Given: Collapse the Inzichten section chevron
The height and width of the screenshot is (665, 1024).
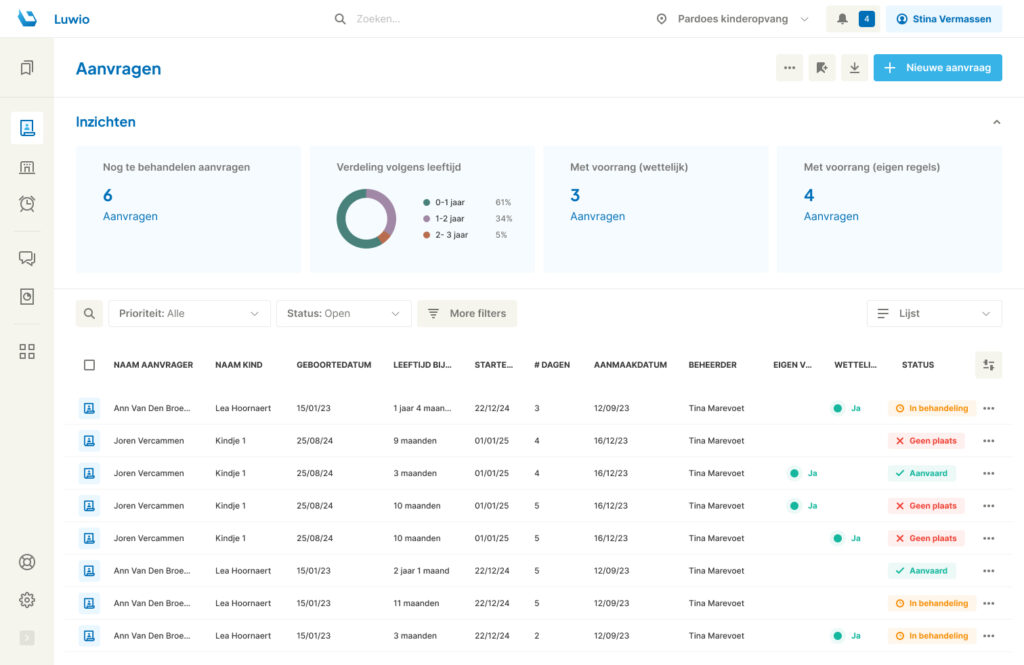Looking at the screenshot, I should coord(997,122).
